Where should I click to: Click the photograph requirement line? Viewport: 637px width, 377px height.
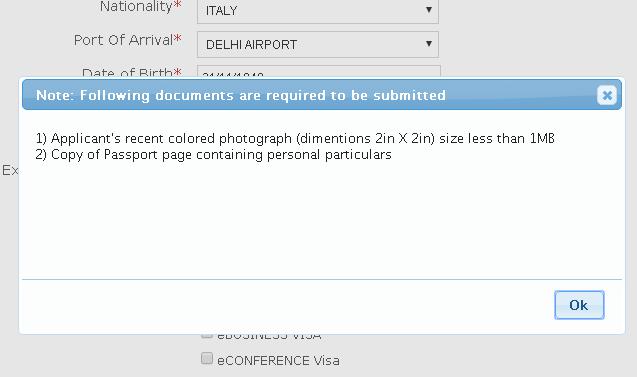[295, 139]
